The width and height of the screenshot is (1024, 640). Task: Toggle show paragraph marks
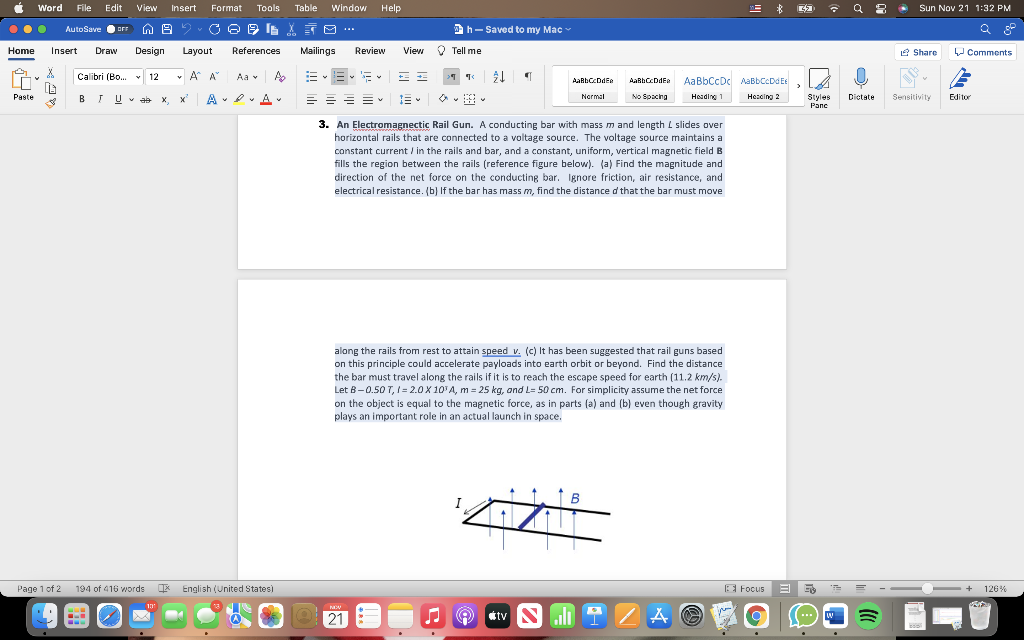[529, 77]
